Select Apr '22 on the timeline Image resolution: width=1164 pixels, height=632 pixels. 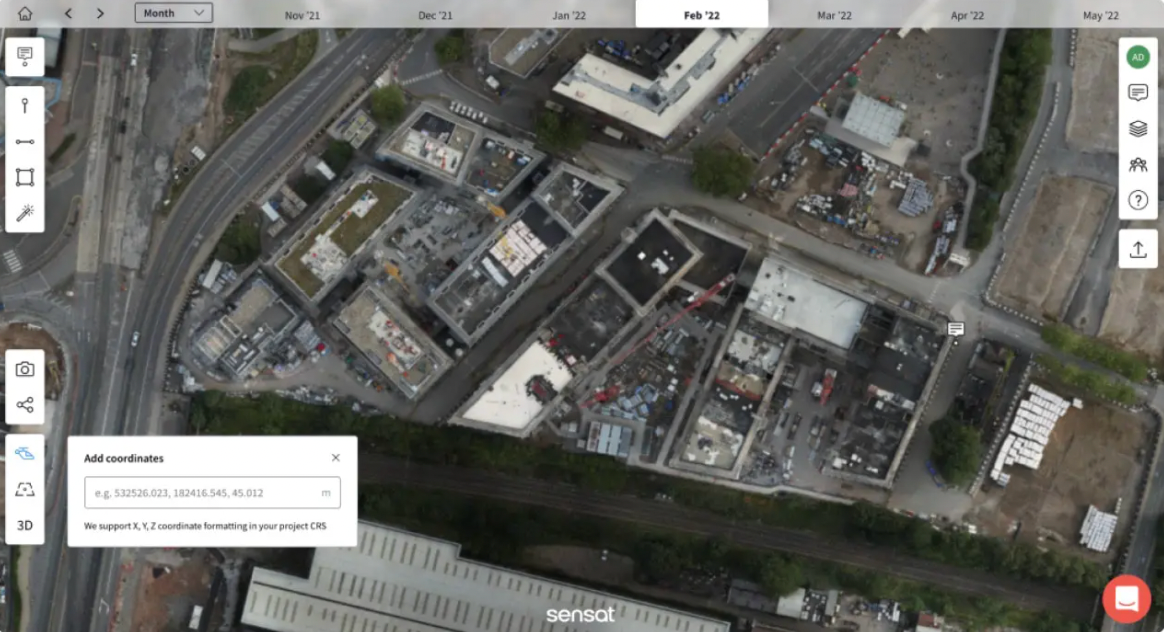pos(967,15)
